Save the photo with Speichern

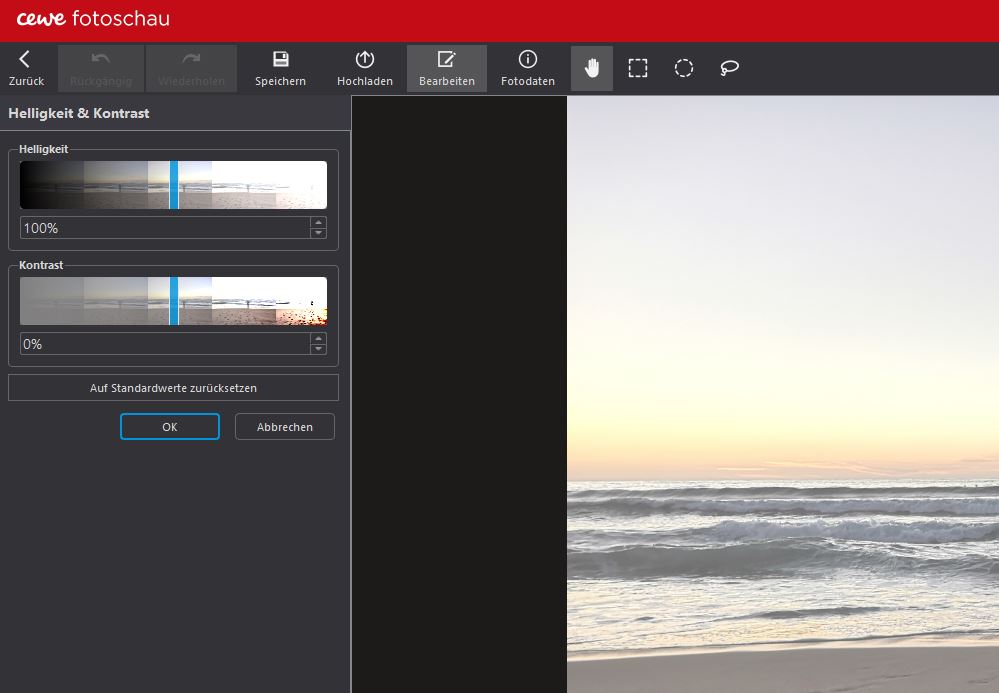coord(280,68)
